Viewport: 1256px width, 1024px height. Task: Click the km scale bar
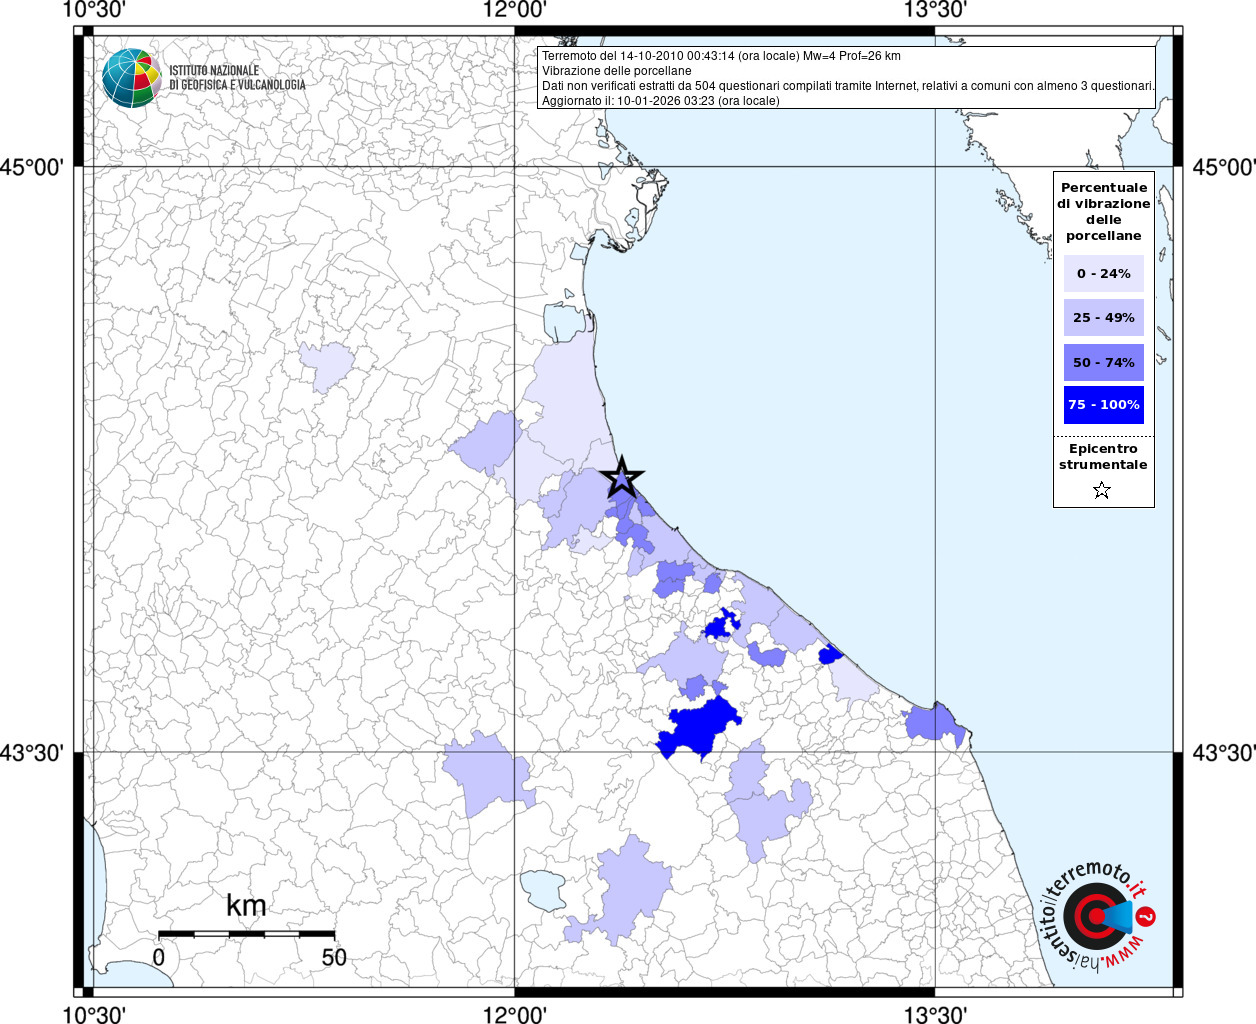246,934
